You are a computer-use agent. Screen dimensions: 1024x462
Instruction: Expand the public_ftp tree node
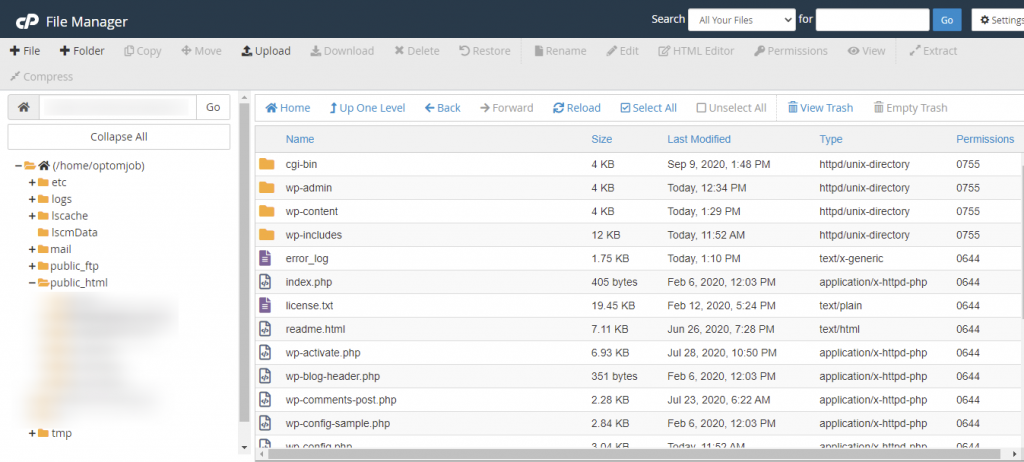point(32,266)
